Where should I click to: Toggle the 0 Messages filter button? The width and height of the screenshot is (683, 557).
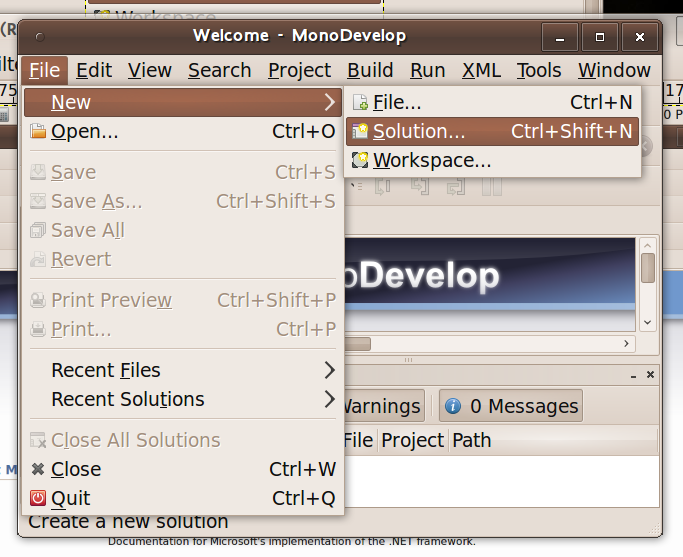click(511, 406)
